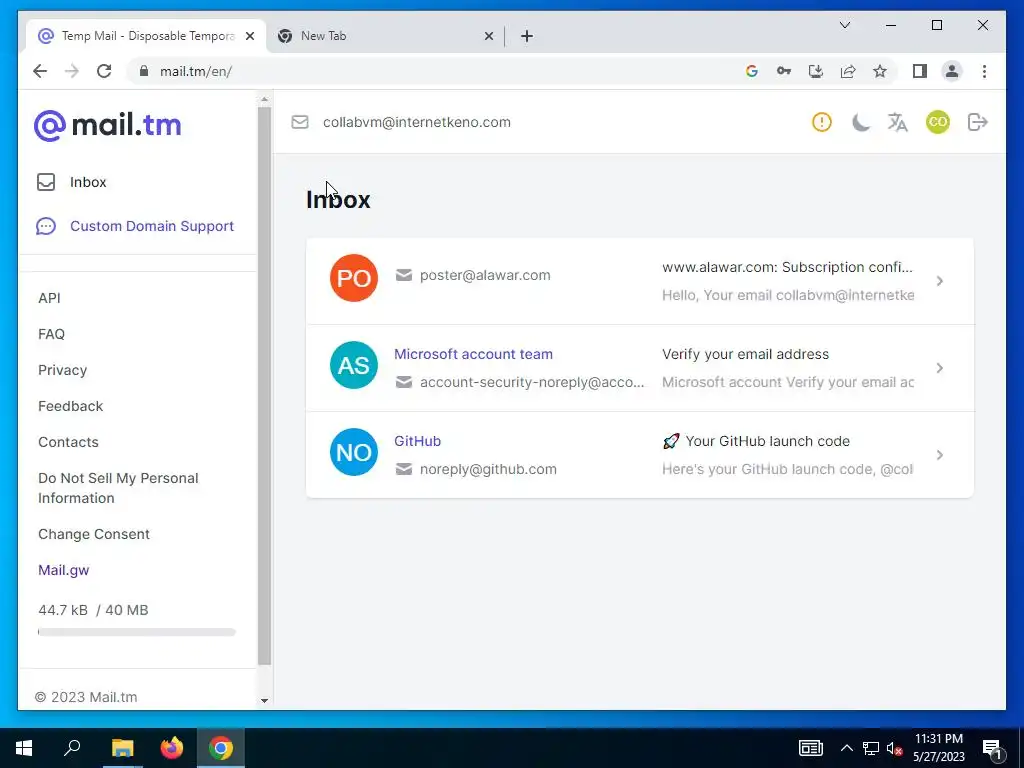This screenshot has width=1024, height=768.
Task: View site lock security info
Action: tap(144, 71)
